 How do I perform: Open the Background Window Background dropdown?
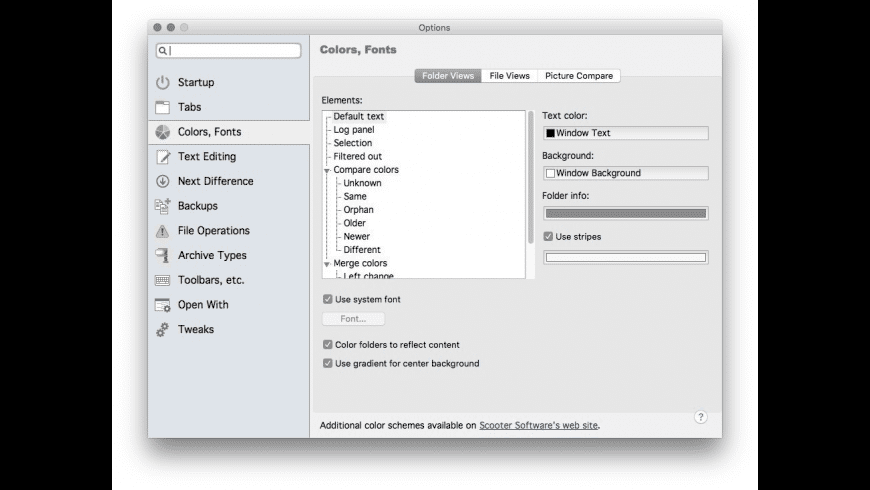pos(626,173)
